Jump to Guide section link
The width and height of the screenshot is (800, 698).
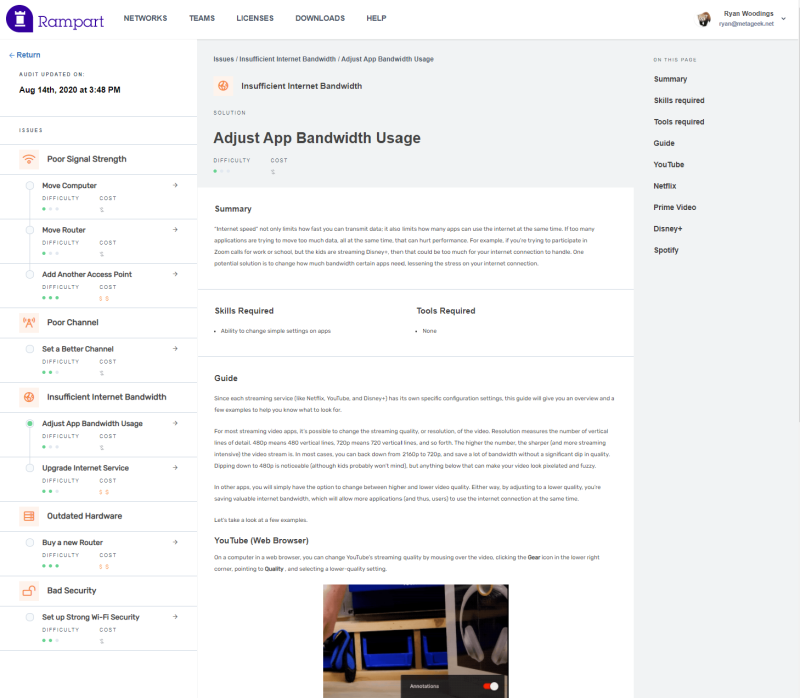[x=664, y=143]
